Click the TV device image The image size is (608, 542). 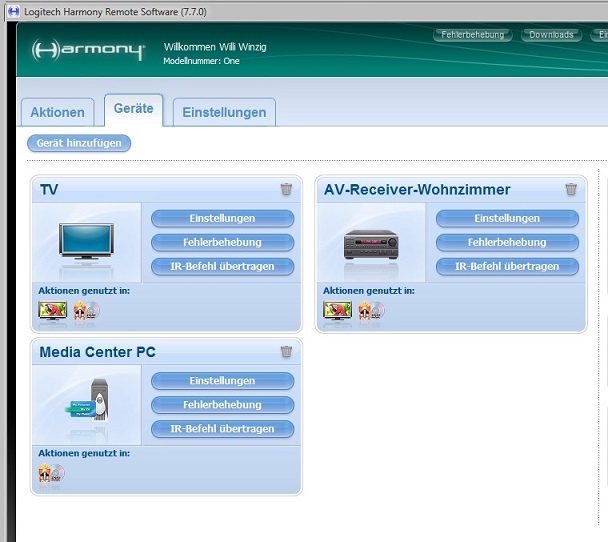(86, 243)
